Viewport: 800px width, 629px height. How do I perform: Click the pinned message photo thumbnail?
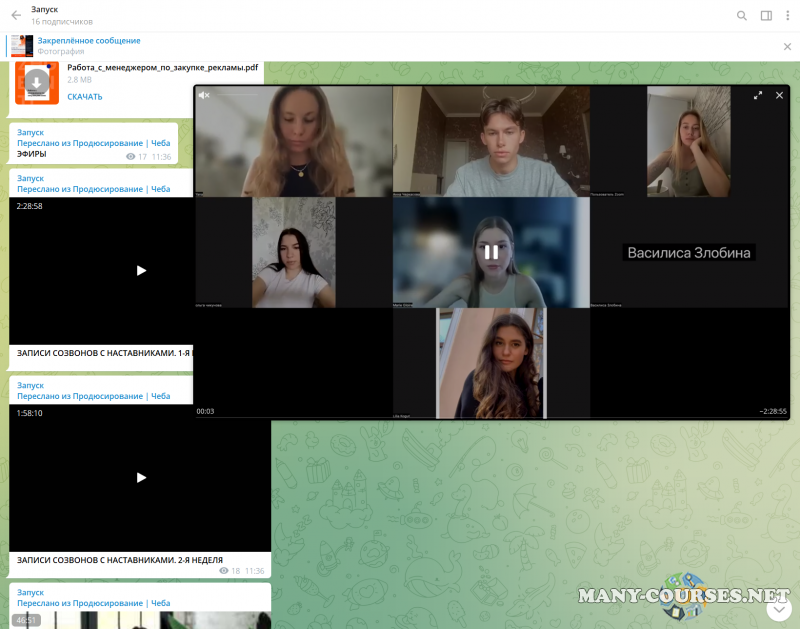pos(22,46)
